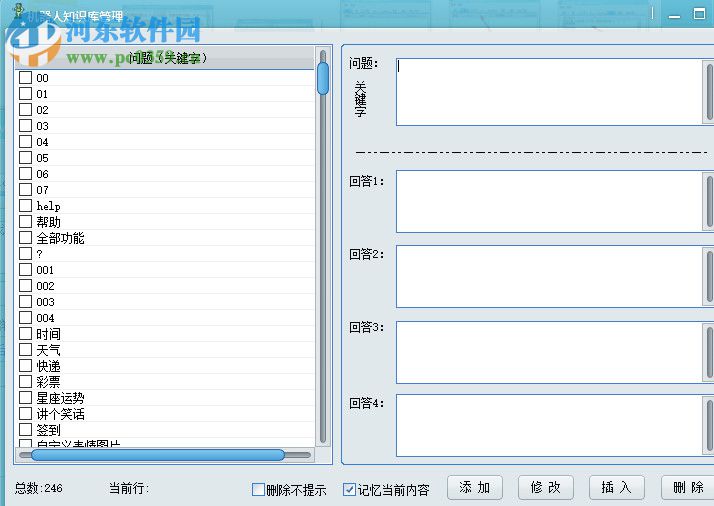The width and height of the screenshot is (714, 506).
Task: Check the 快递 checkbox
Action: pos(26,366)
